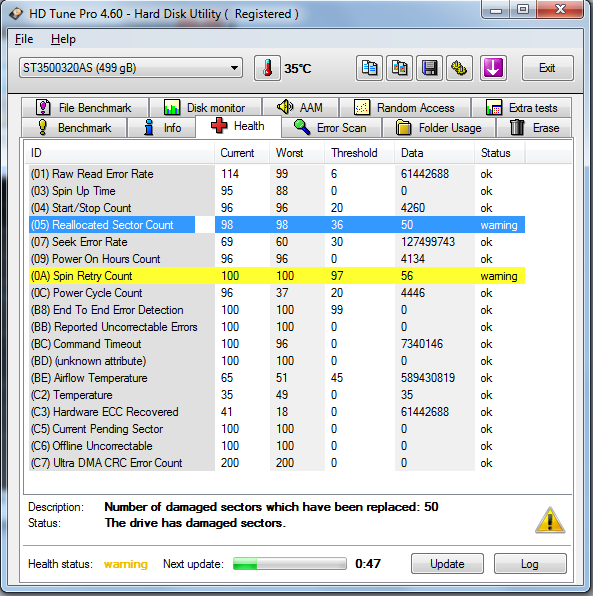Sort by the ID column header
Viewport: 593px width, 596px height.
[119, 153]
